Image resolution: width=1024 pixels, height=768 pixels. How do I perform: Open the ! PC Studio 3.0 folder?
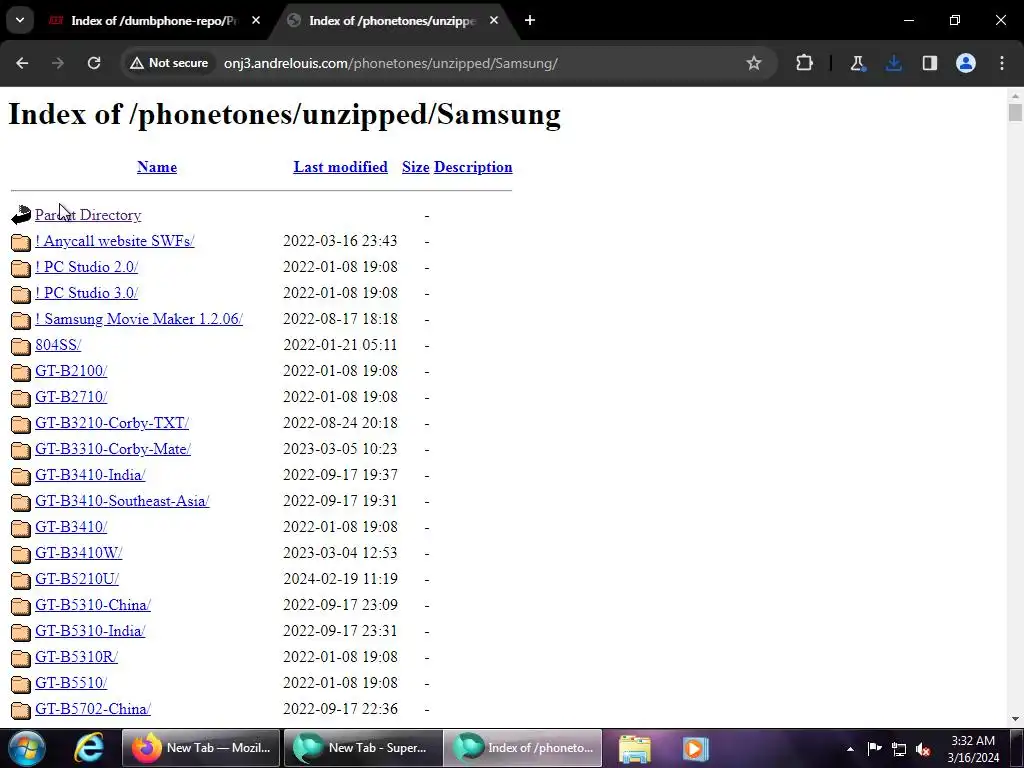87,293
